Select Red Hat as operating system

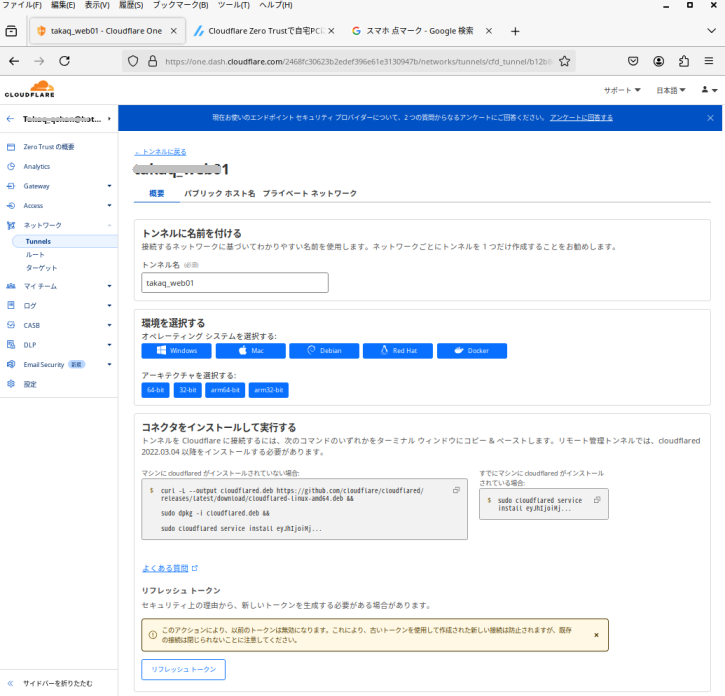click(x=398, y=351)
